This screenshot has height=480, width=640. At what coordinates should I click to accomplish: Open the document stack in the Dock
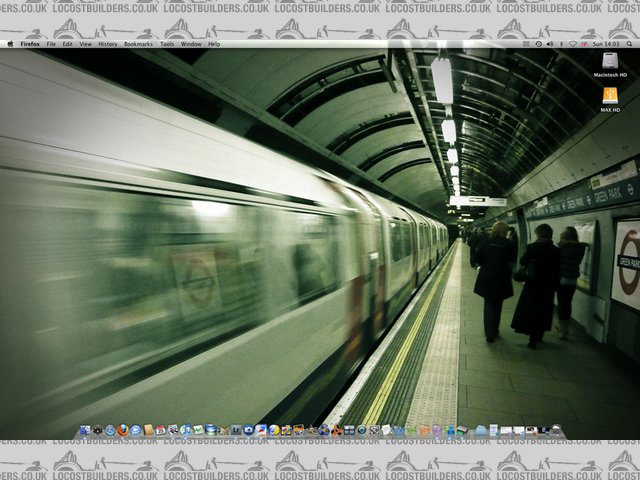coord(493,430)
